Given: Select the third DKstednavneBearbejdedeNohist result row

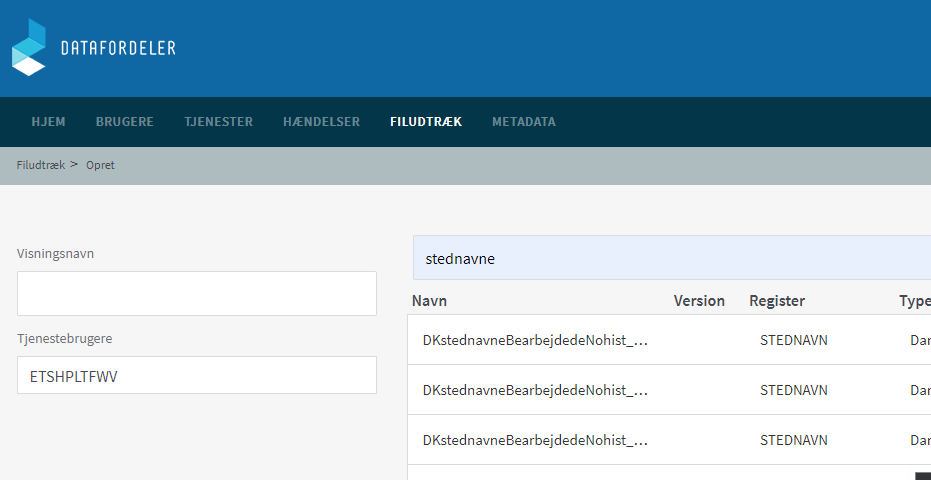Looking at the screenshot, I should point(536,440).
